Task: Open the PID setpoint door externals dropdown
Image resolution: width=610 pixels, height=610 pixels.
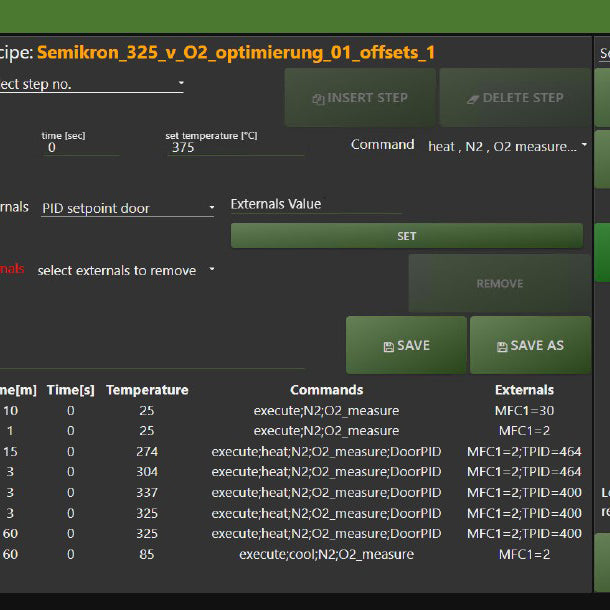Action: click(128, 209)
